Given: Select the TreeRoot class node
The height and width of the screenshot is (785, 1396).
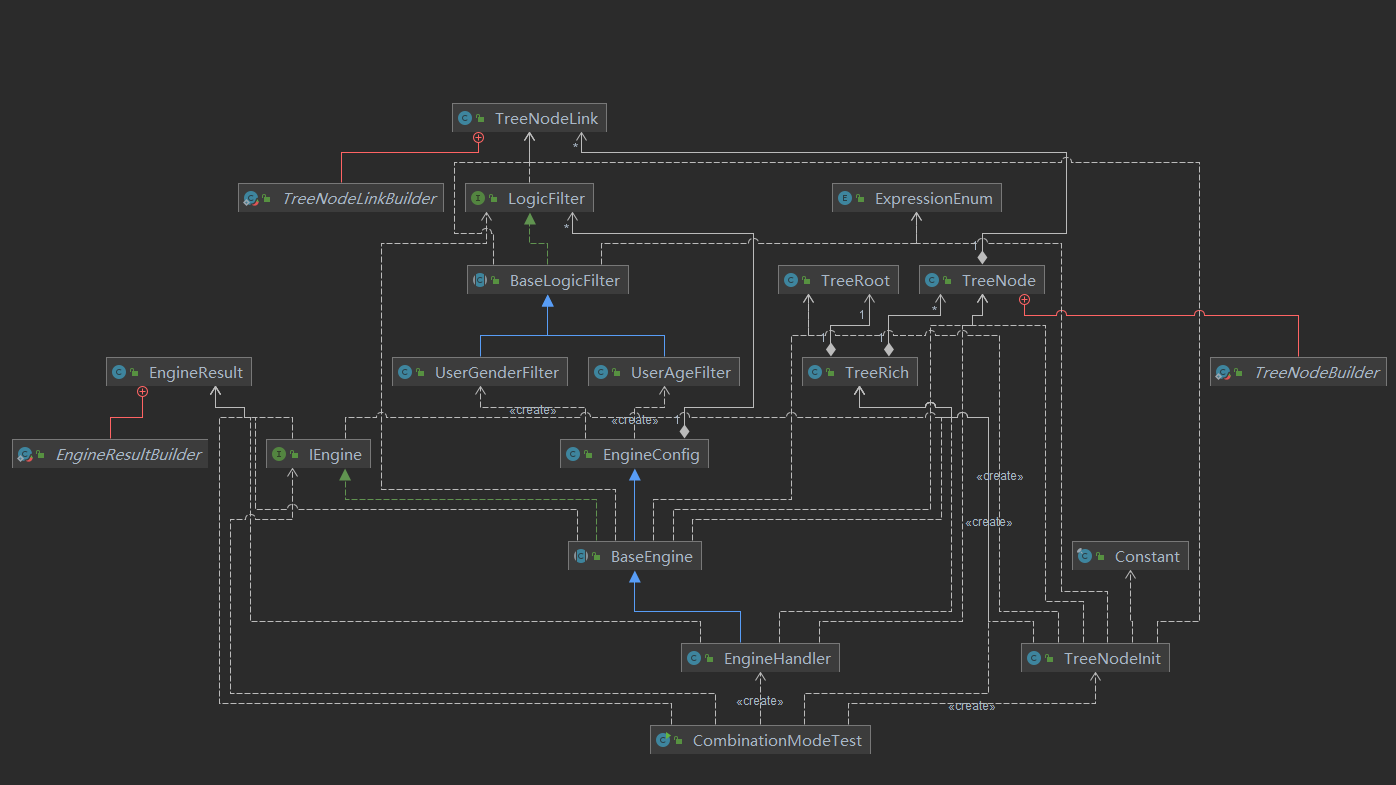Looking at the screenshot, I should [x=838, y=280].
